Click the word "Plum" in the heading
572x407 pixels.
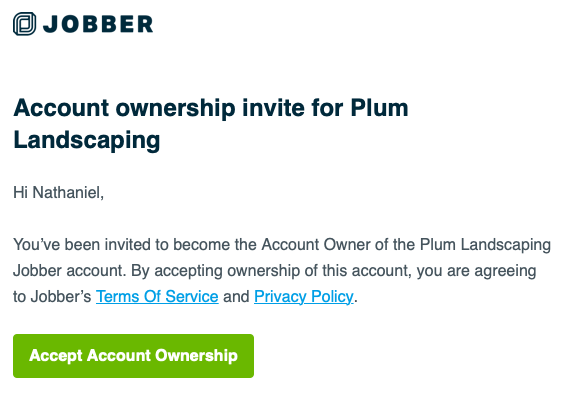(379, 108)
